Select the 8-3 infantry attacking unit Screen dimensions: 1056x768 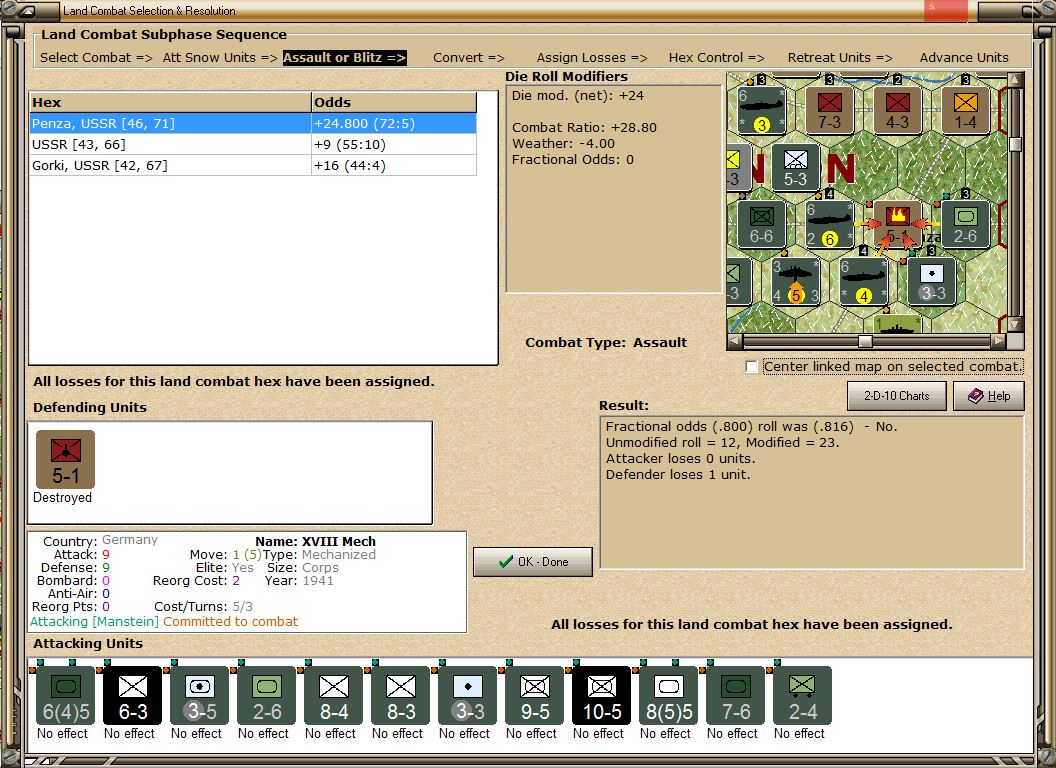(401, 697)
